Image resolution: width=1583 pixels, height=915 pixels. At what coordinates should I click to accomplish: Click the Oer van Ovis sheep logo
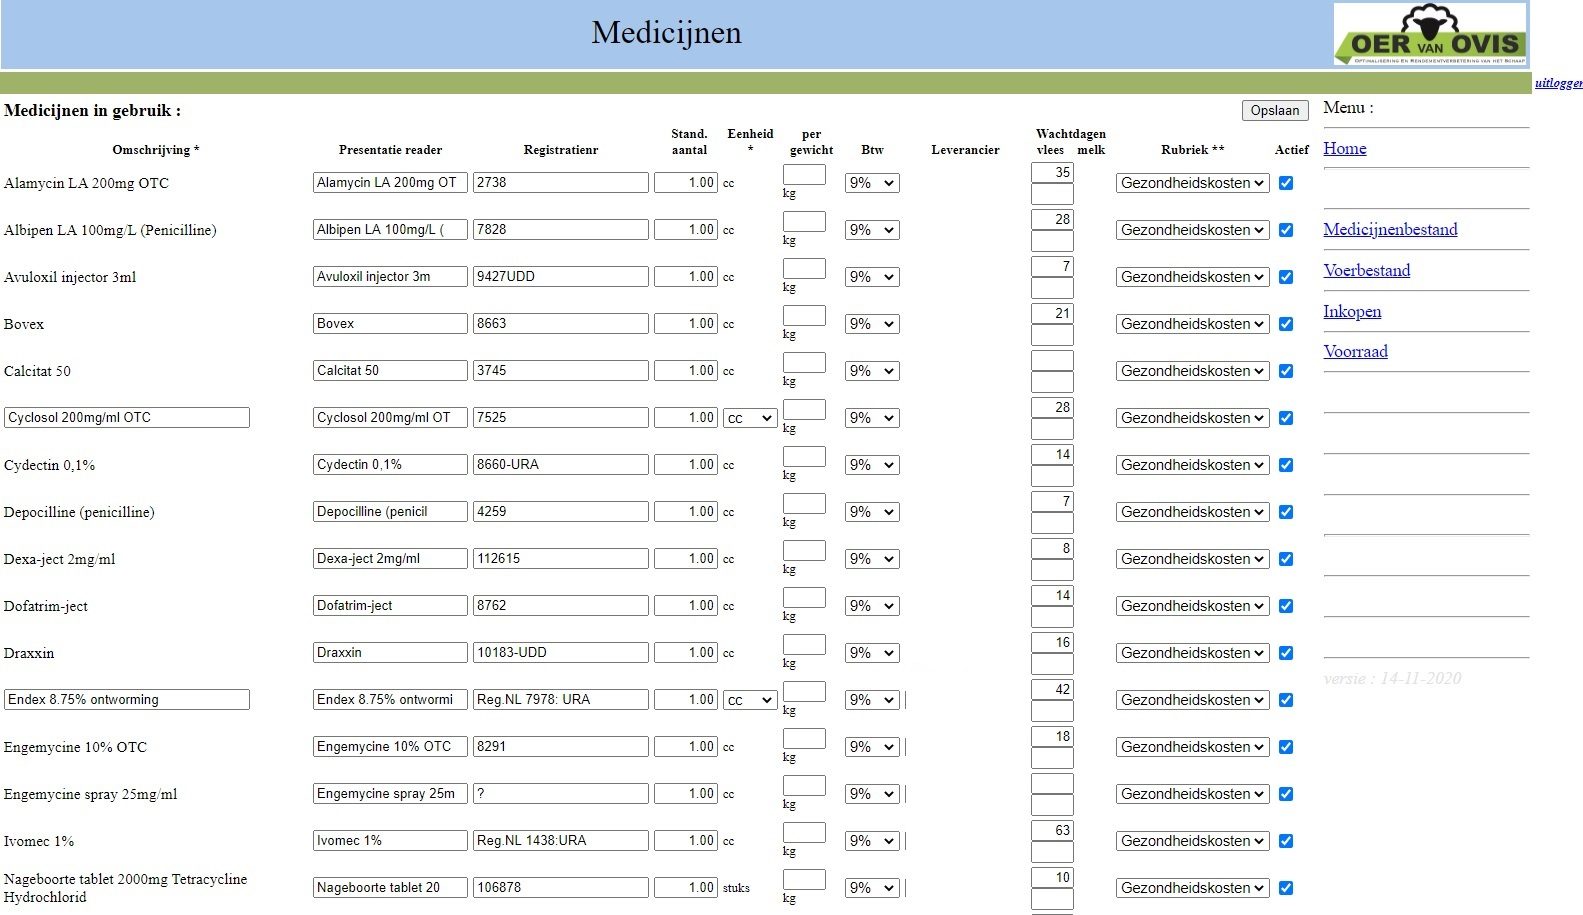pos(1430,35)
